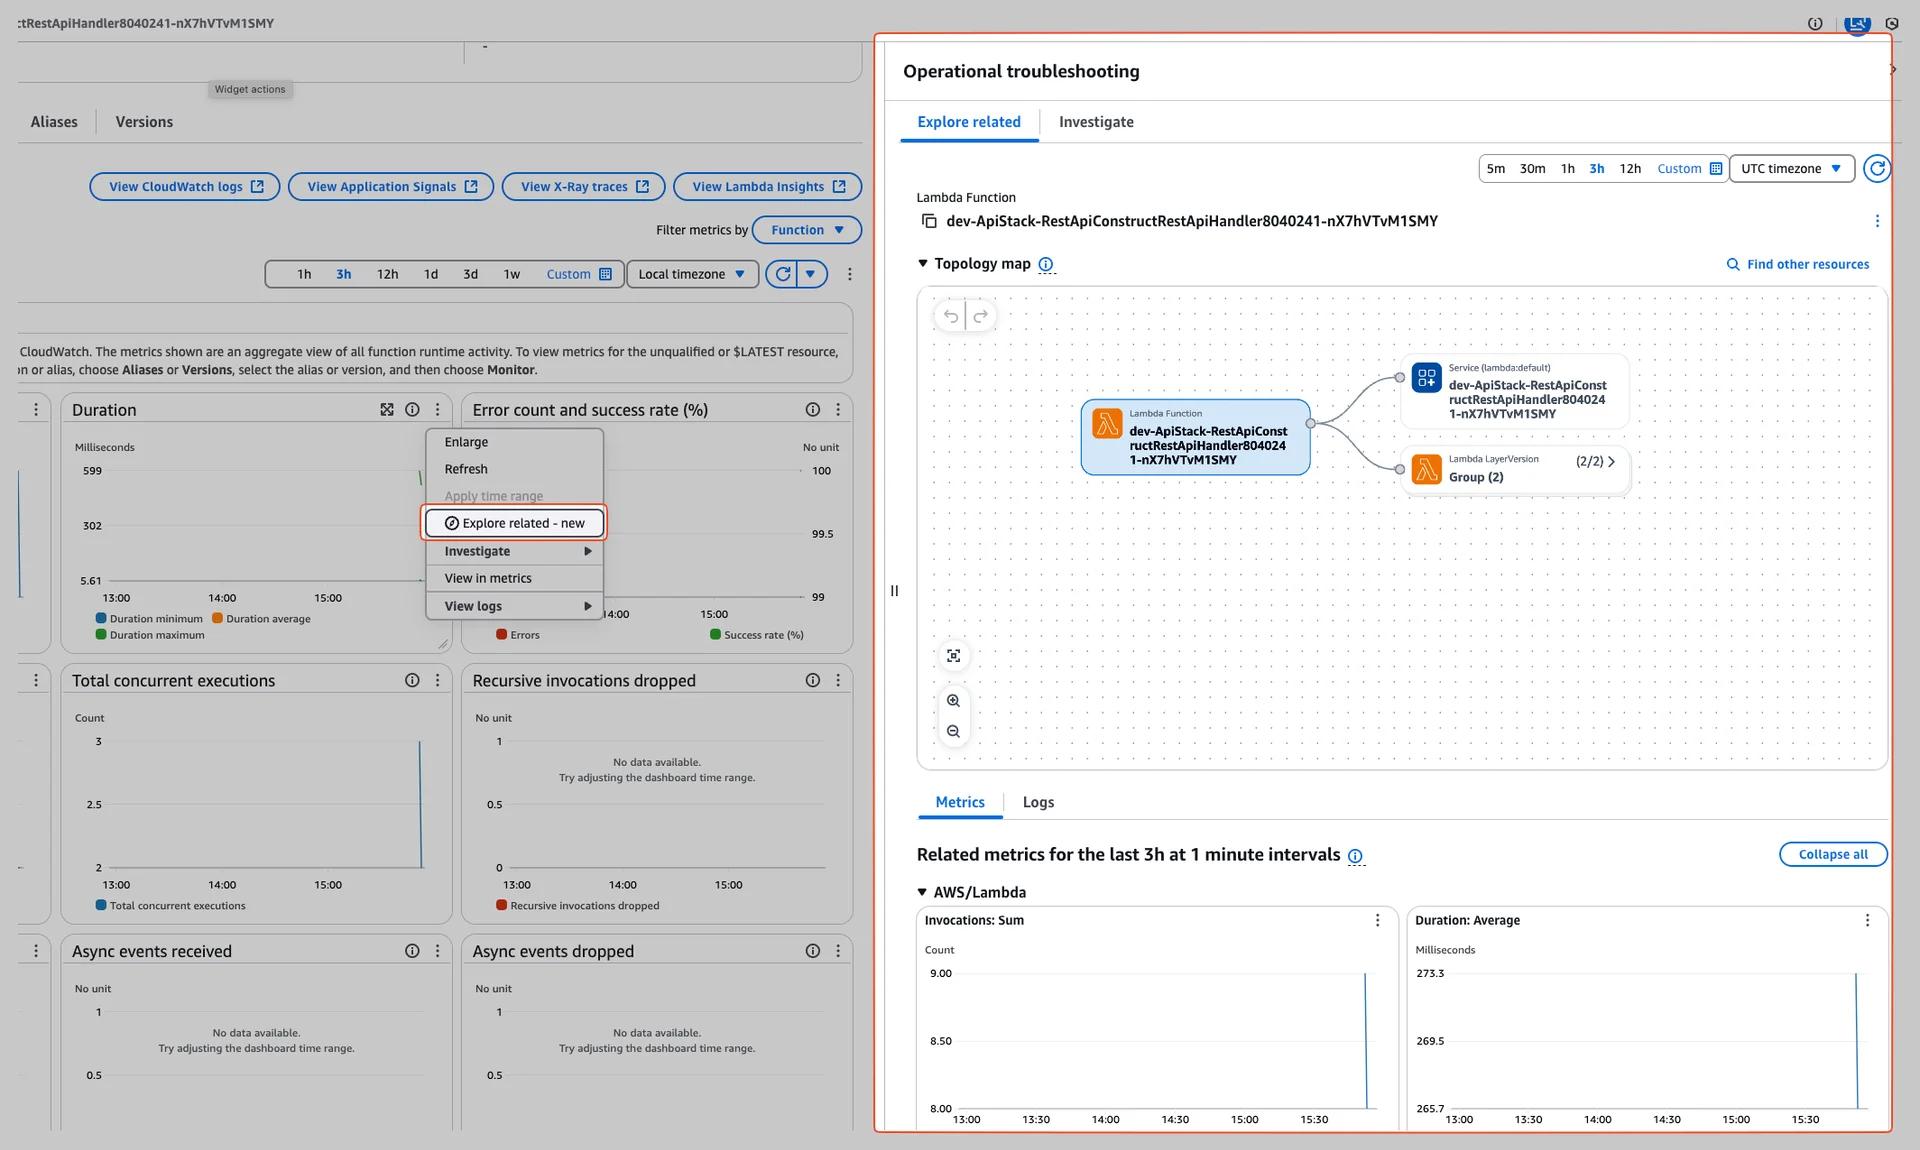
Task: Click the Service lambda:default node
Action: (1514, 391)
